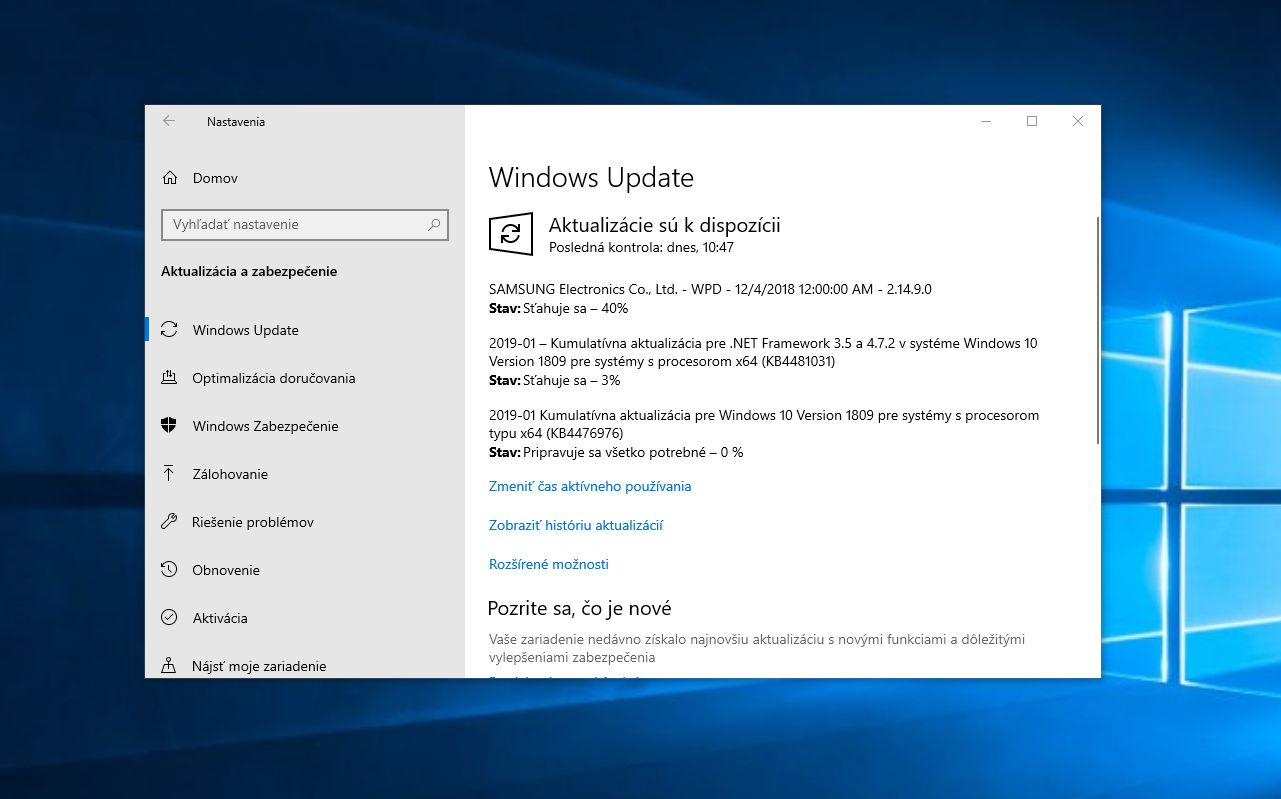Open the Domov home icon

[x=169, y=178]
